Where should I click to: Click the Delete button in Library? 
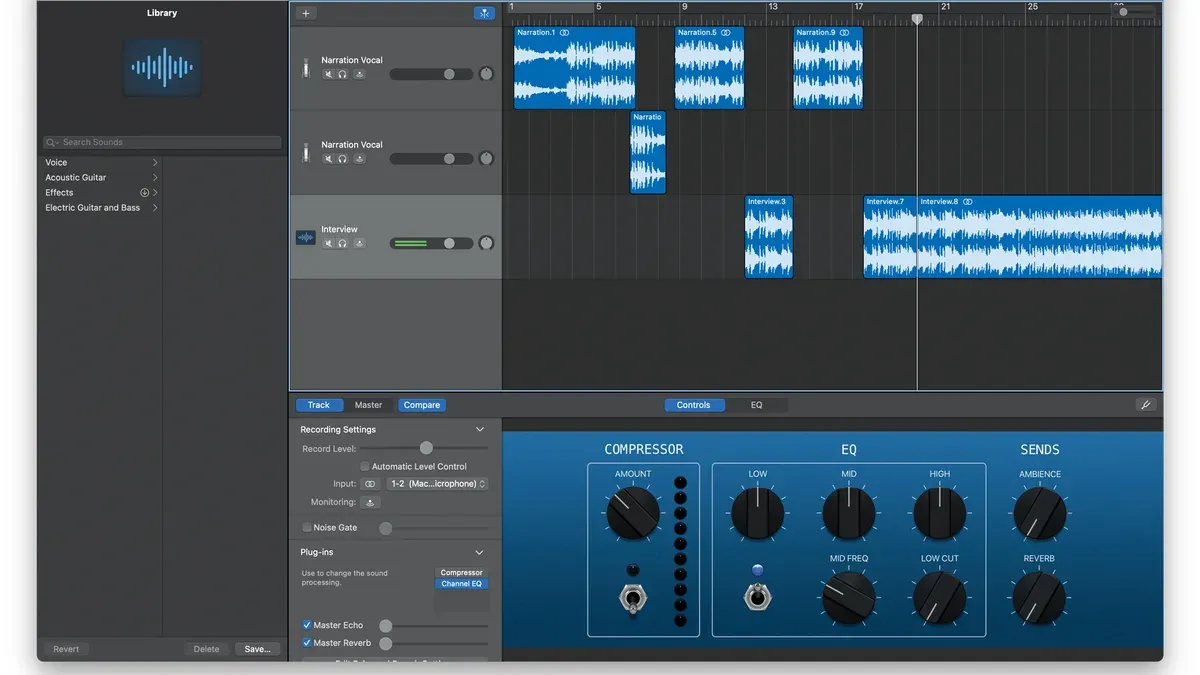tap(207, 649)
